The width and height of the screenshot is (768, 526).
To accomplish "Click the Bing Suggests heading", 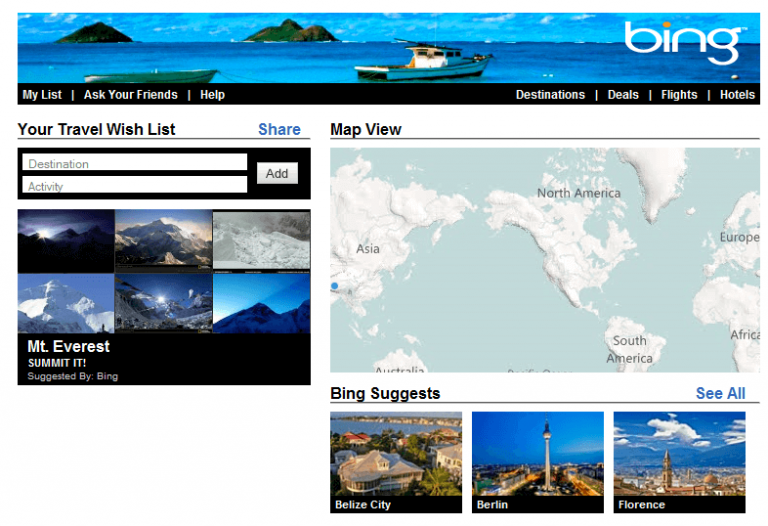I will [x=385, y=393].
